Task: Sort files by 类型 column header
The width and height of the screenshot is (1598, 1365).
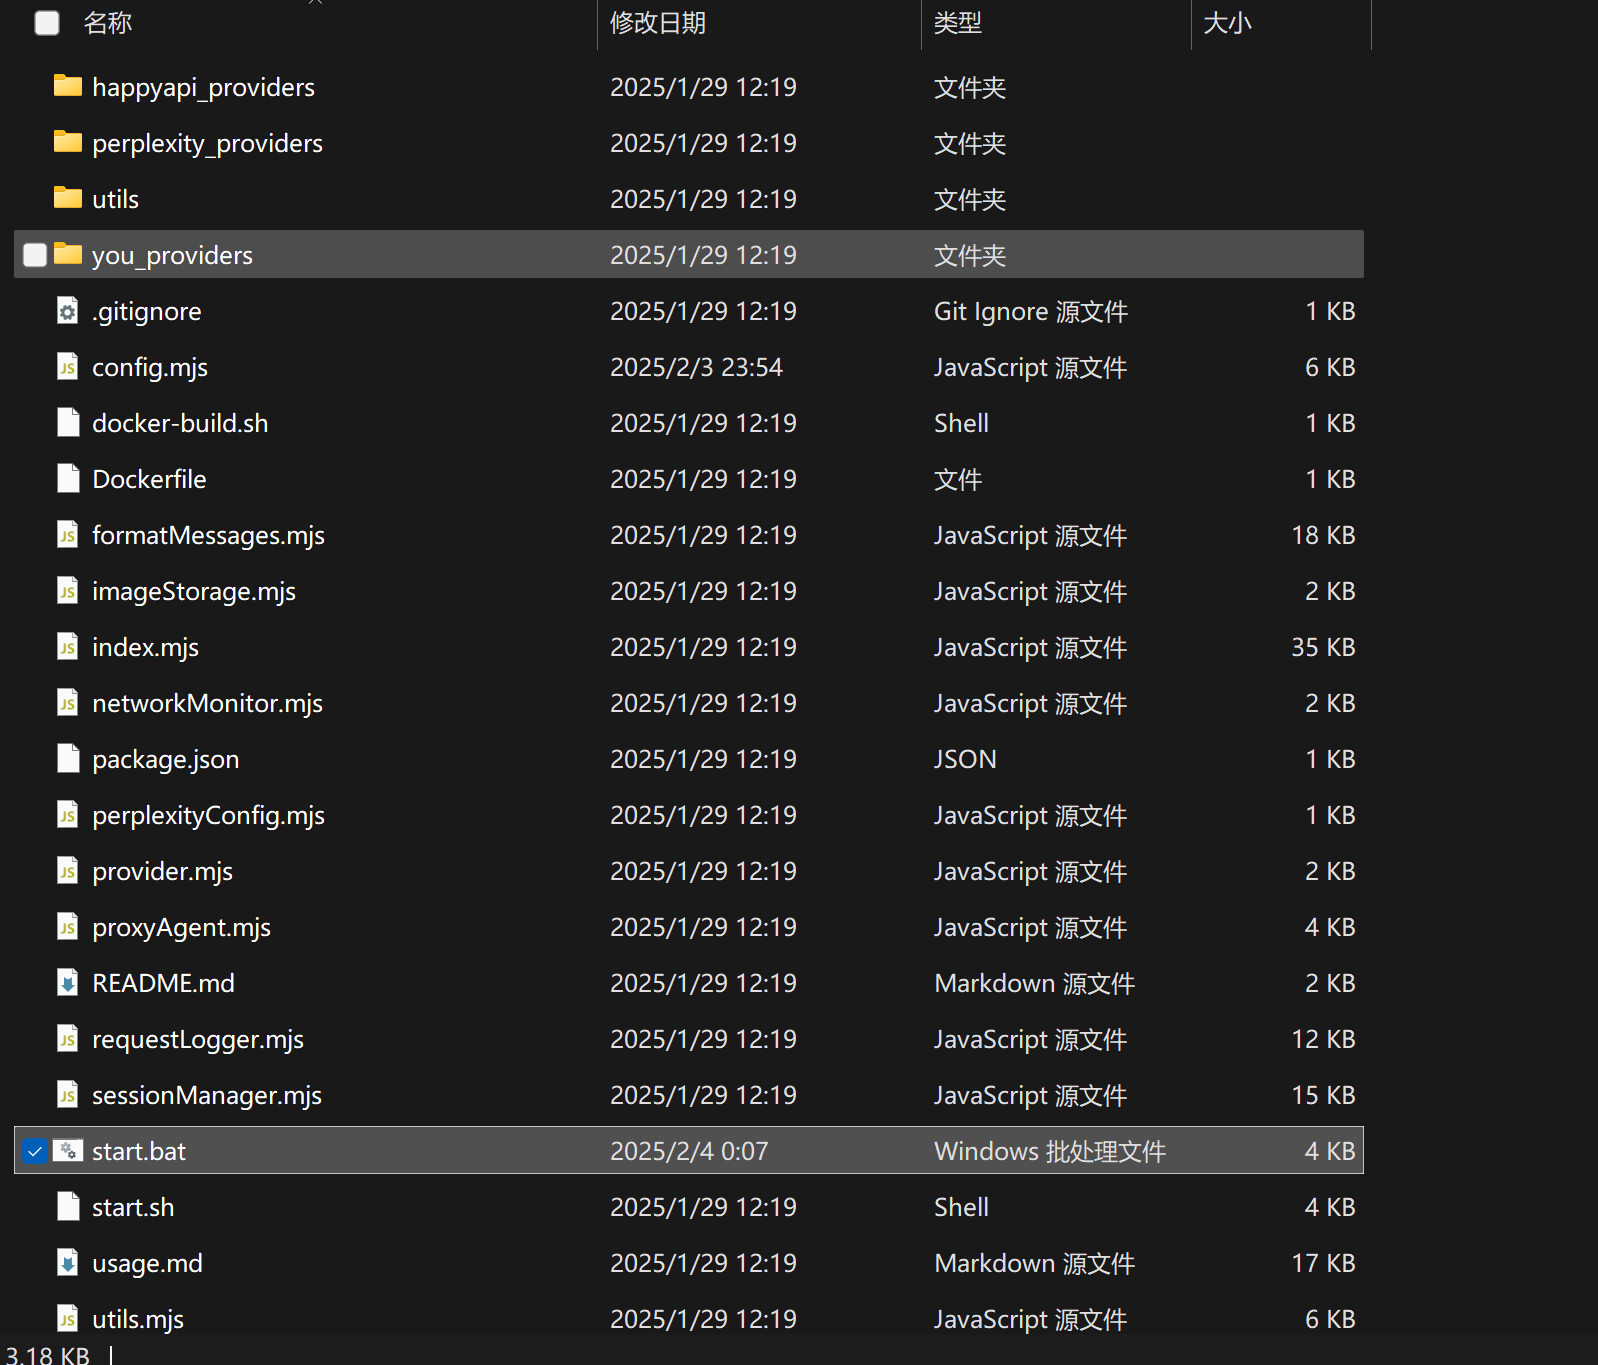Action: tap(957, 23)
